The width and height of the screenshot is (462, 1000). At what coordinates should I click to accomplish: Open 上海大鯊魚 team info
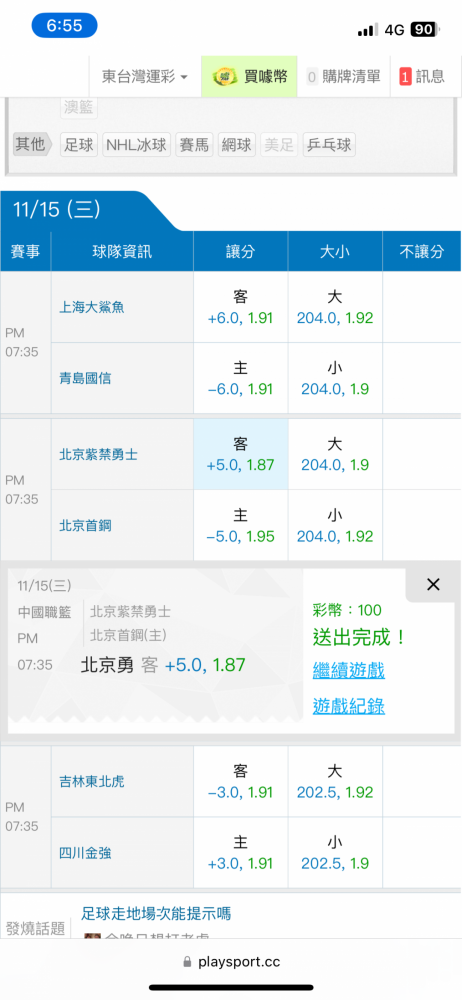(x=92, y=307)
